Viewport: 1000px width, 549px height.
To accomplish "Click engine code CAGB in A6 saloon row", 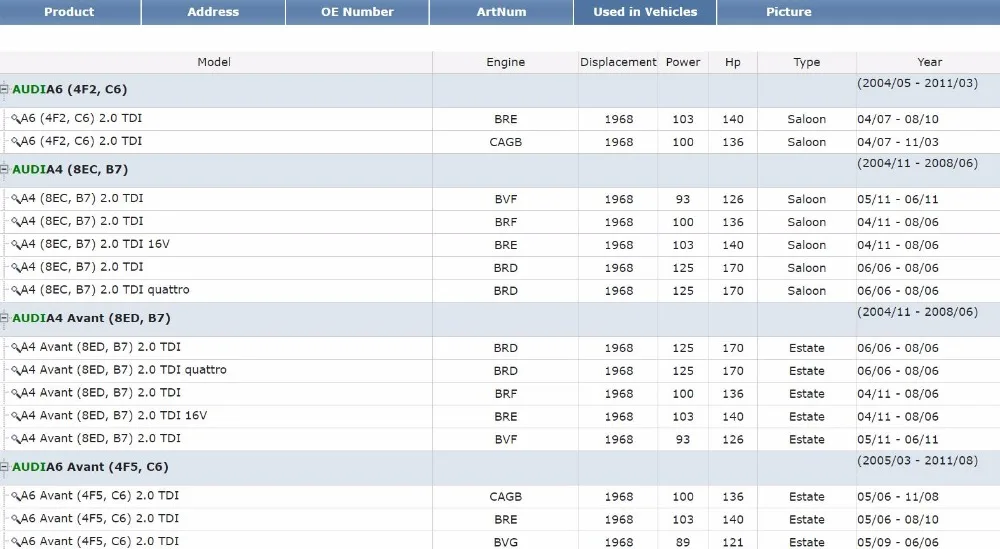I will [506, 142].
